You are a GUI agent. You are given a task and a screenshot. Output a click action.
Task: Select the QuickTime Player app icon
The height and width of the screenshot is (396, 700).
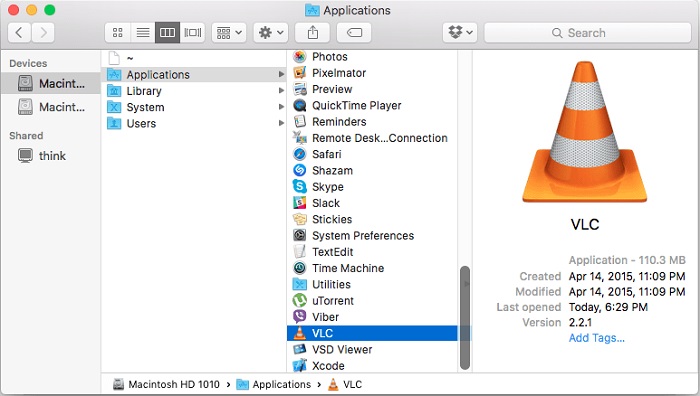pyautogui.click(x=300, y=105)
